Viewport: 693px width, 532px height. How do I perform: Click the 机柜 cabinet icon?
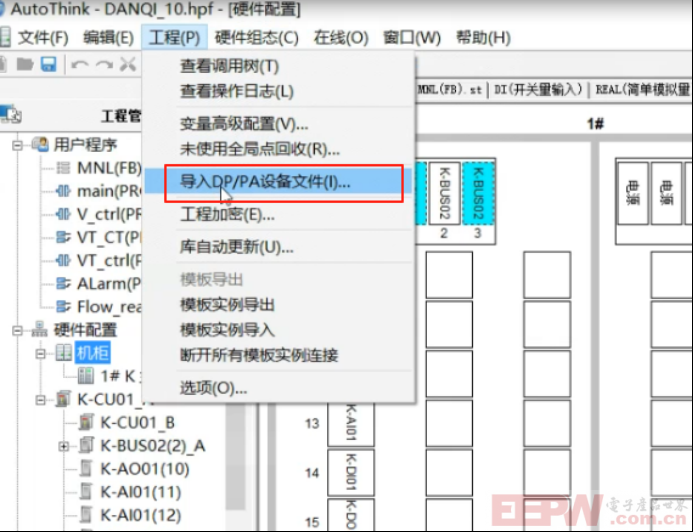pos(64,353)
